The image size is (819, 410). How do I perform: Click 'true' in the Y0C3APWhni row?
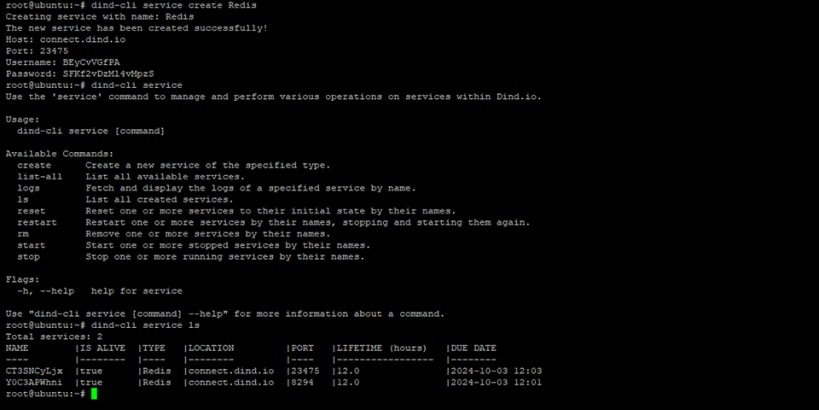(91, 382)
